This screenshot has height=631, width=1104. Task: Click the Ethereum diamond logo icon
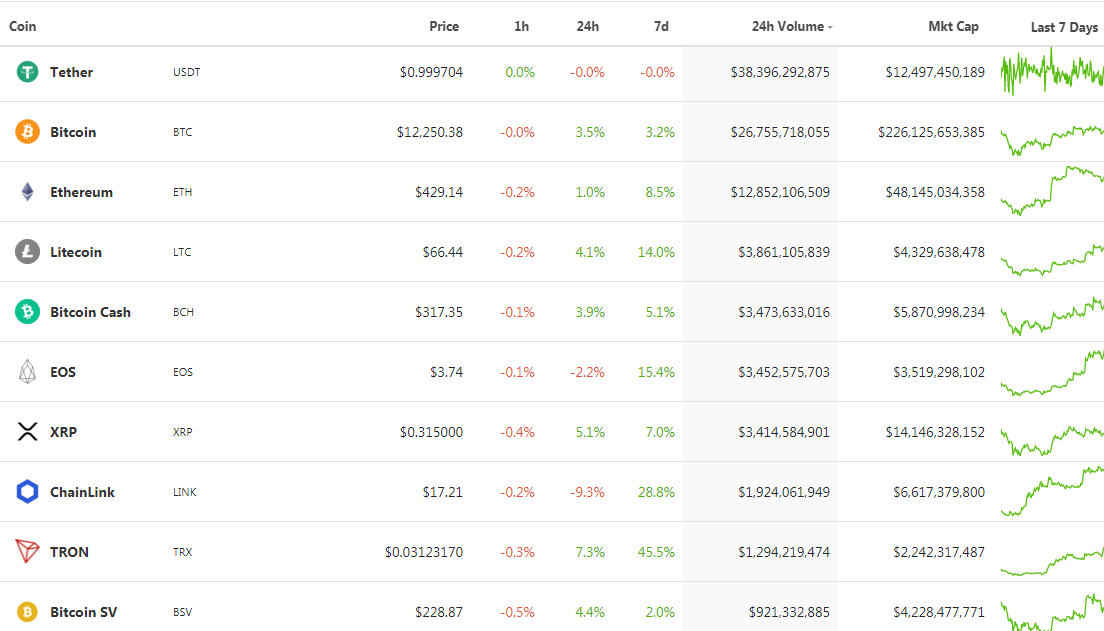click(27, 192)
